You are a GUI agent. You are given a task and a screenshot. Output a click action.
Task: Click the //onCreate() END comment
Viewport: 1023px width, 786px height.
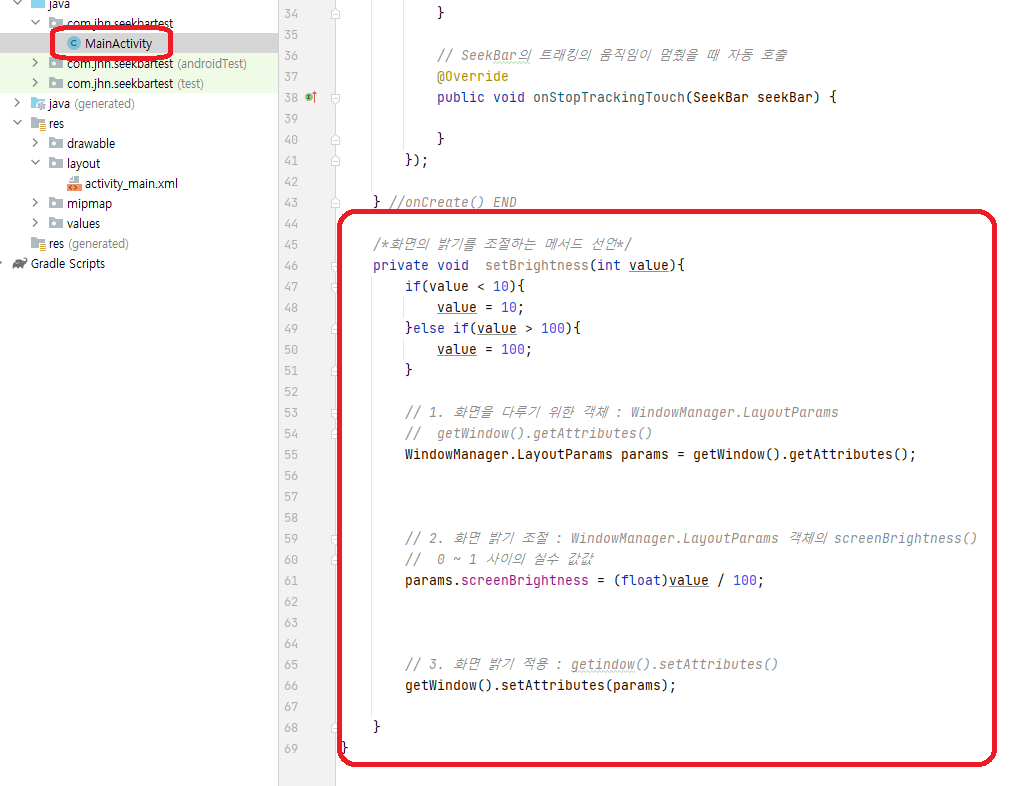pos(453,203)
